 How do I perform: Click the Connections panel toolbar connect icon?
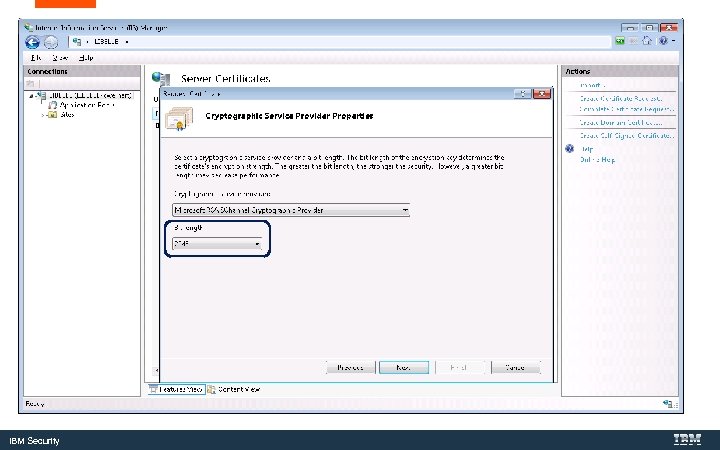tap(30, 84)
